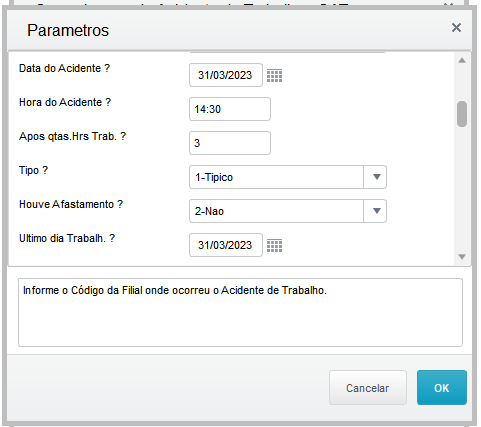Click the parameters list scrollbar thumb

point(462,114)
